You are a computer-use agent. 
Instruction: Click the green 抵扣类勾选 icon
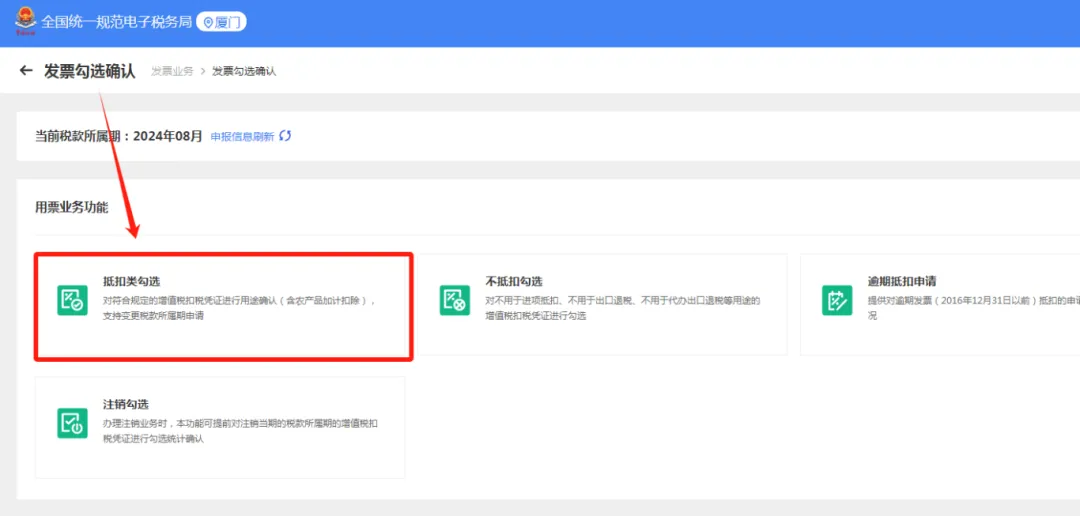click(x=72, y=300)
